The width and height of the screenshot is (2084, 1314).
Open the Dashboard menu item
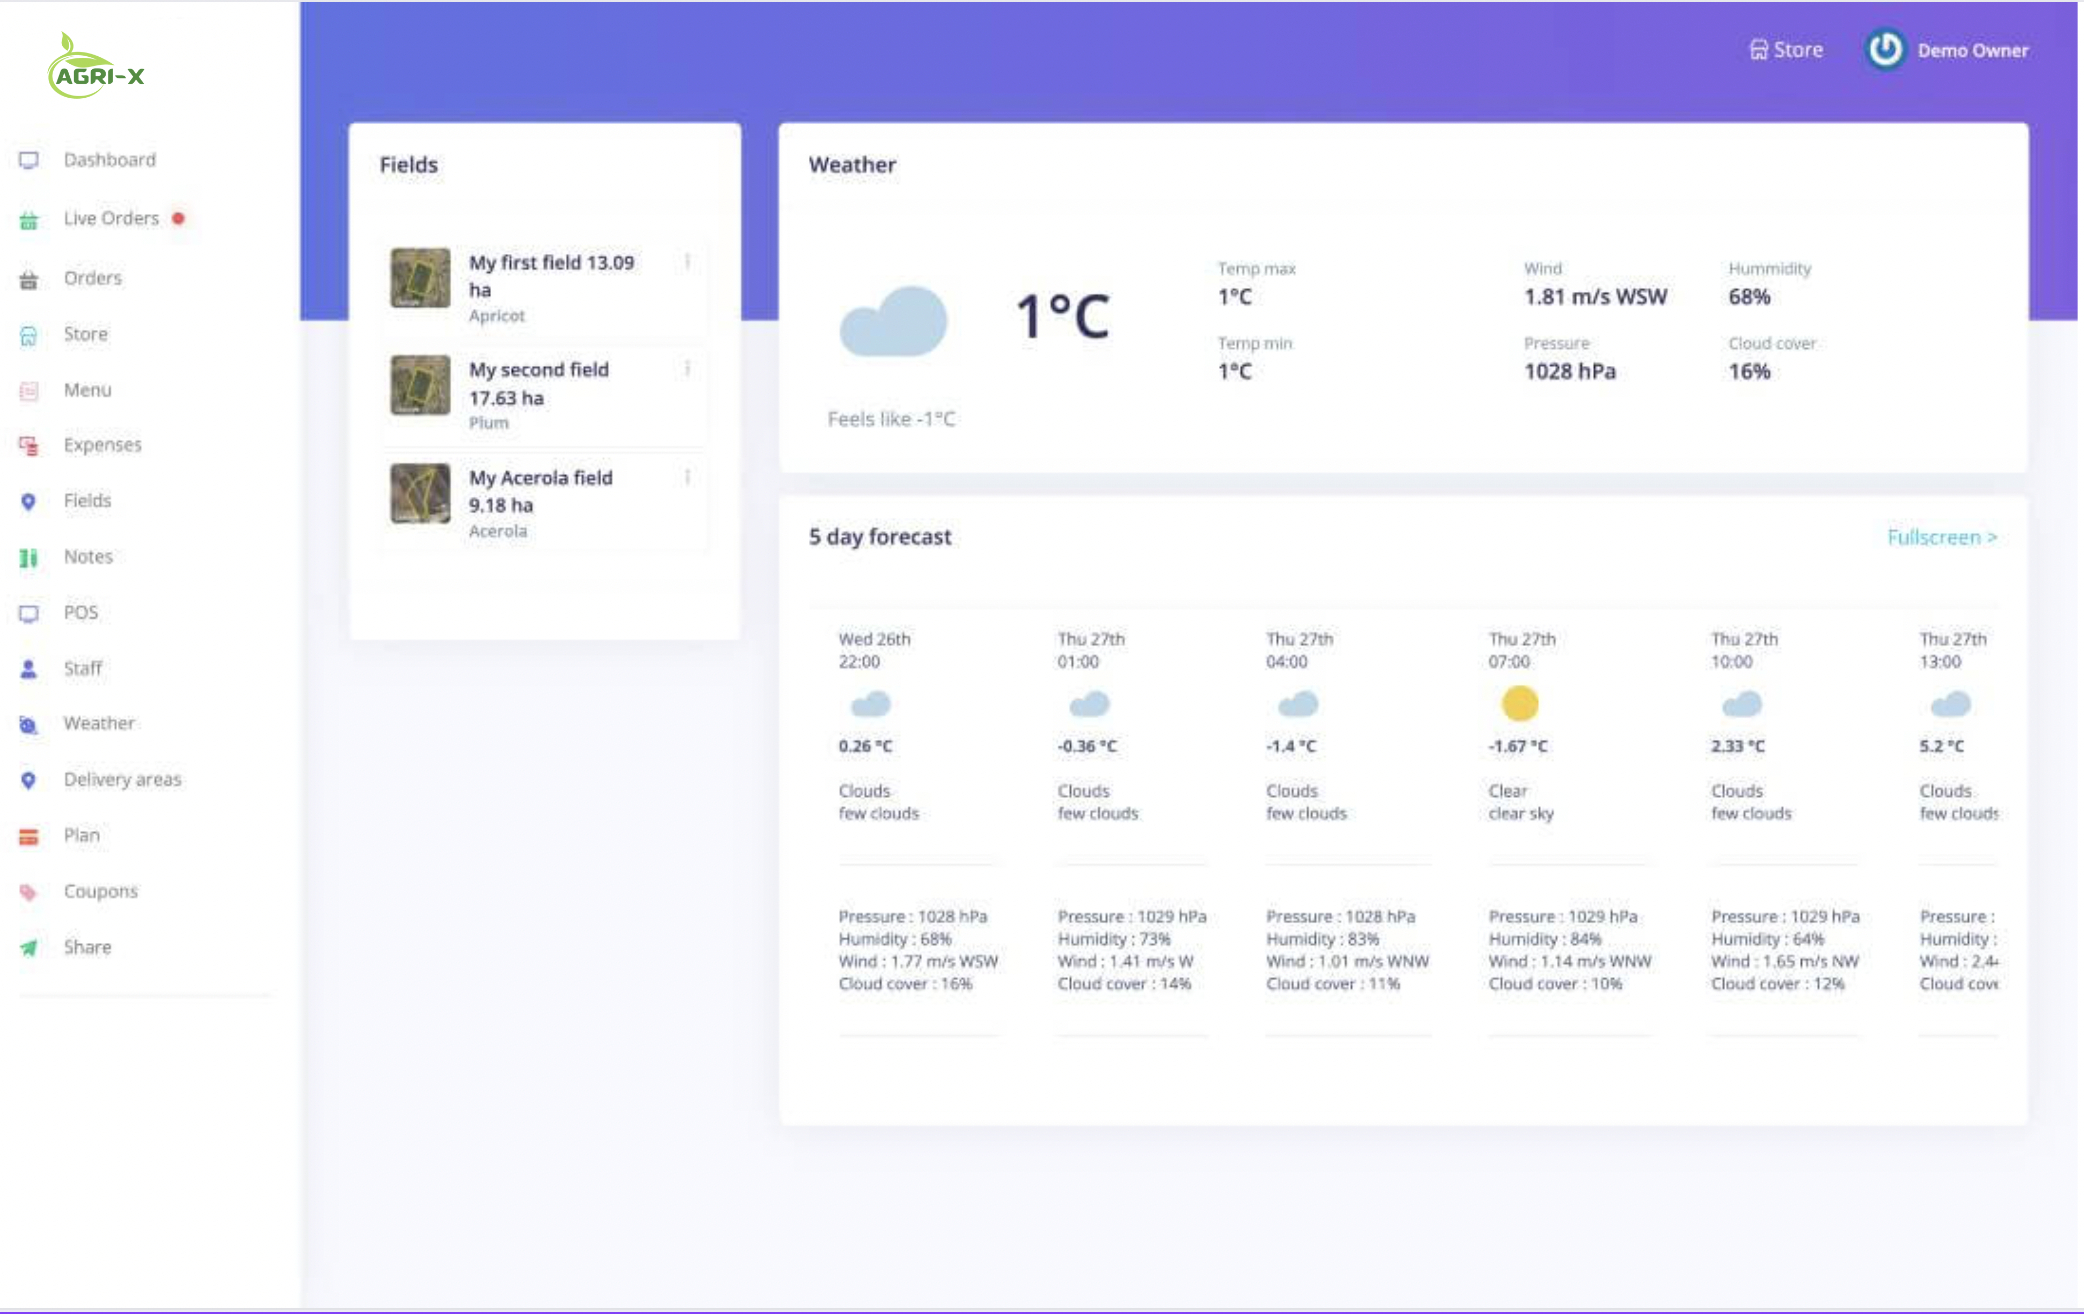click(x=109, y=160)
